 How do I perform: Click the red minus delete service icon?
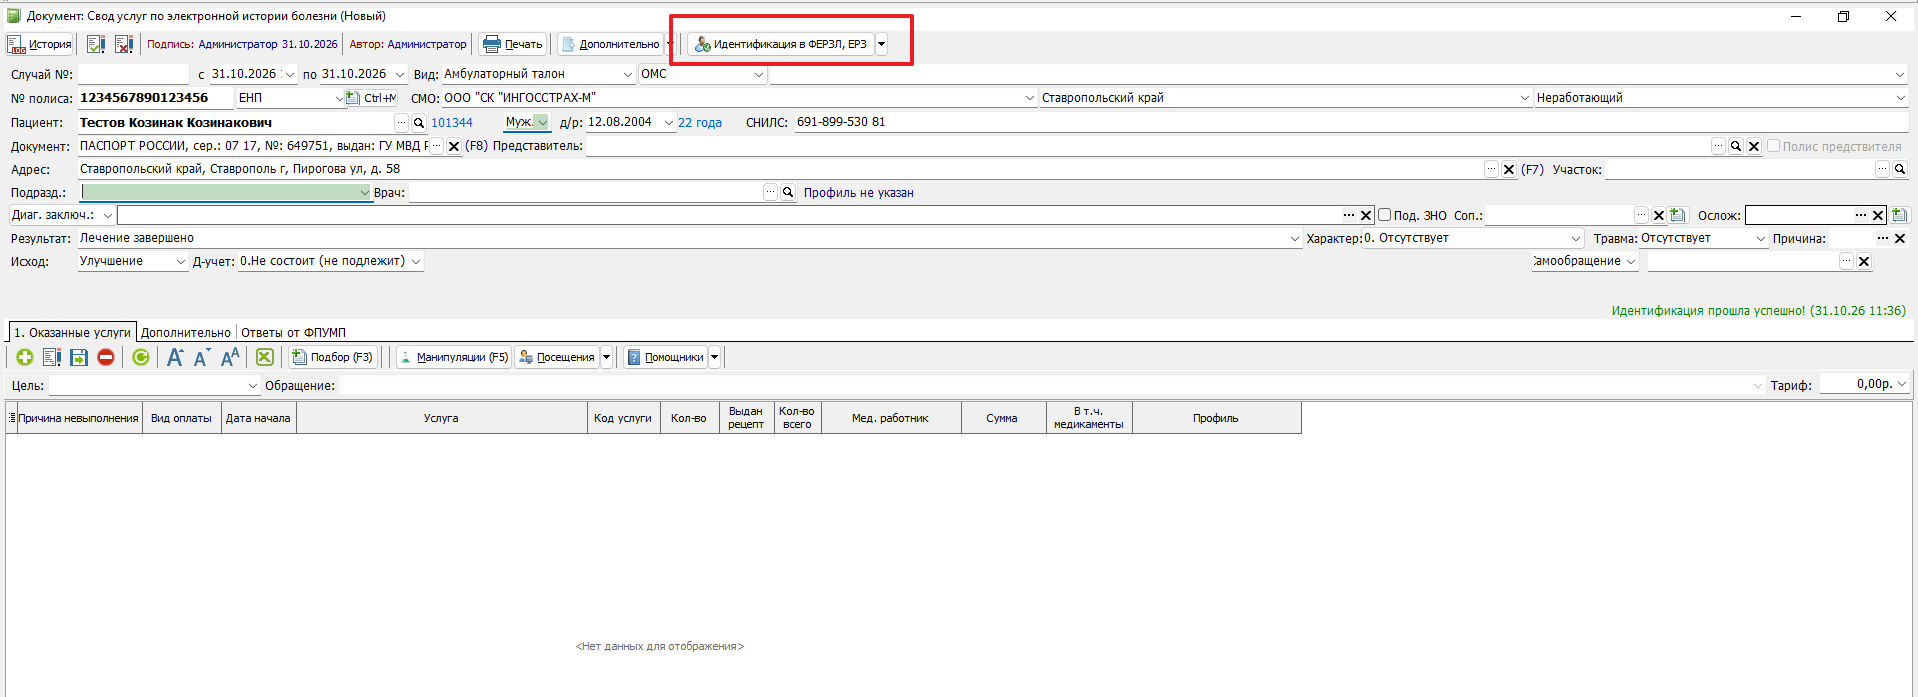106,357
